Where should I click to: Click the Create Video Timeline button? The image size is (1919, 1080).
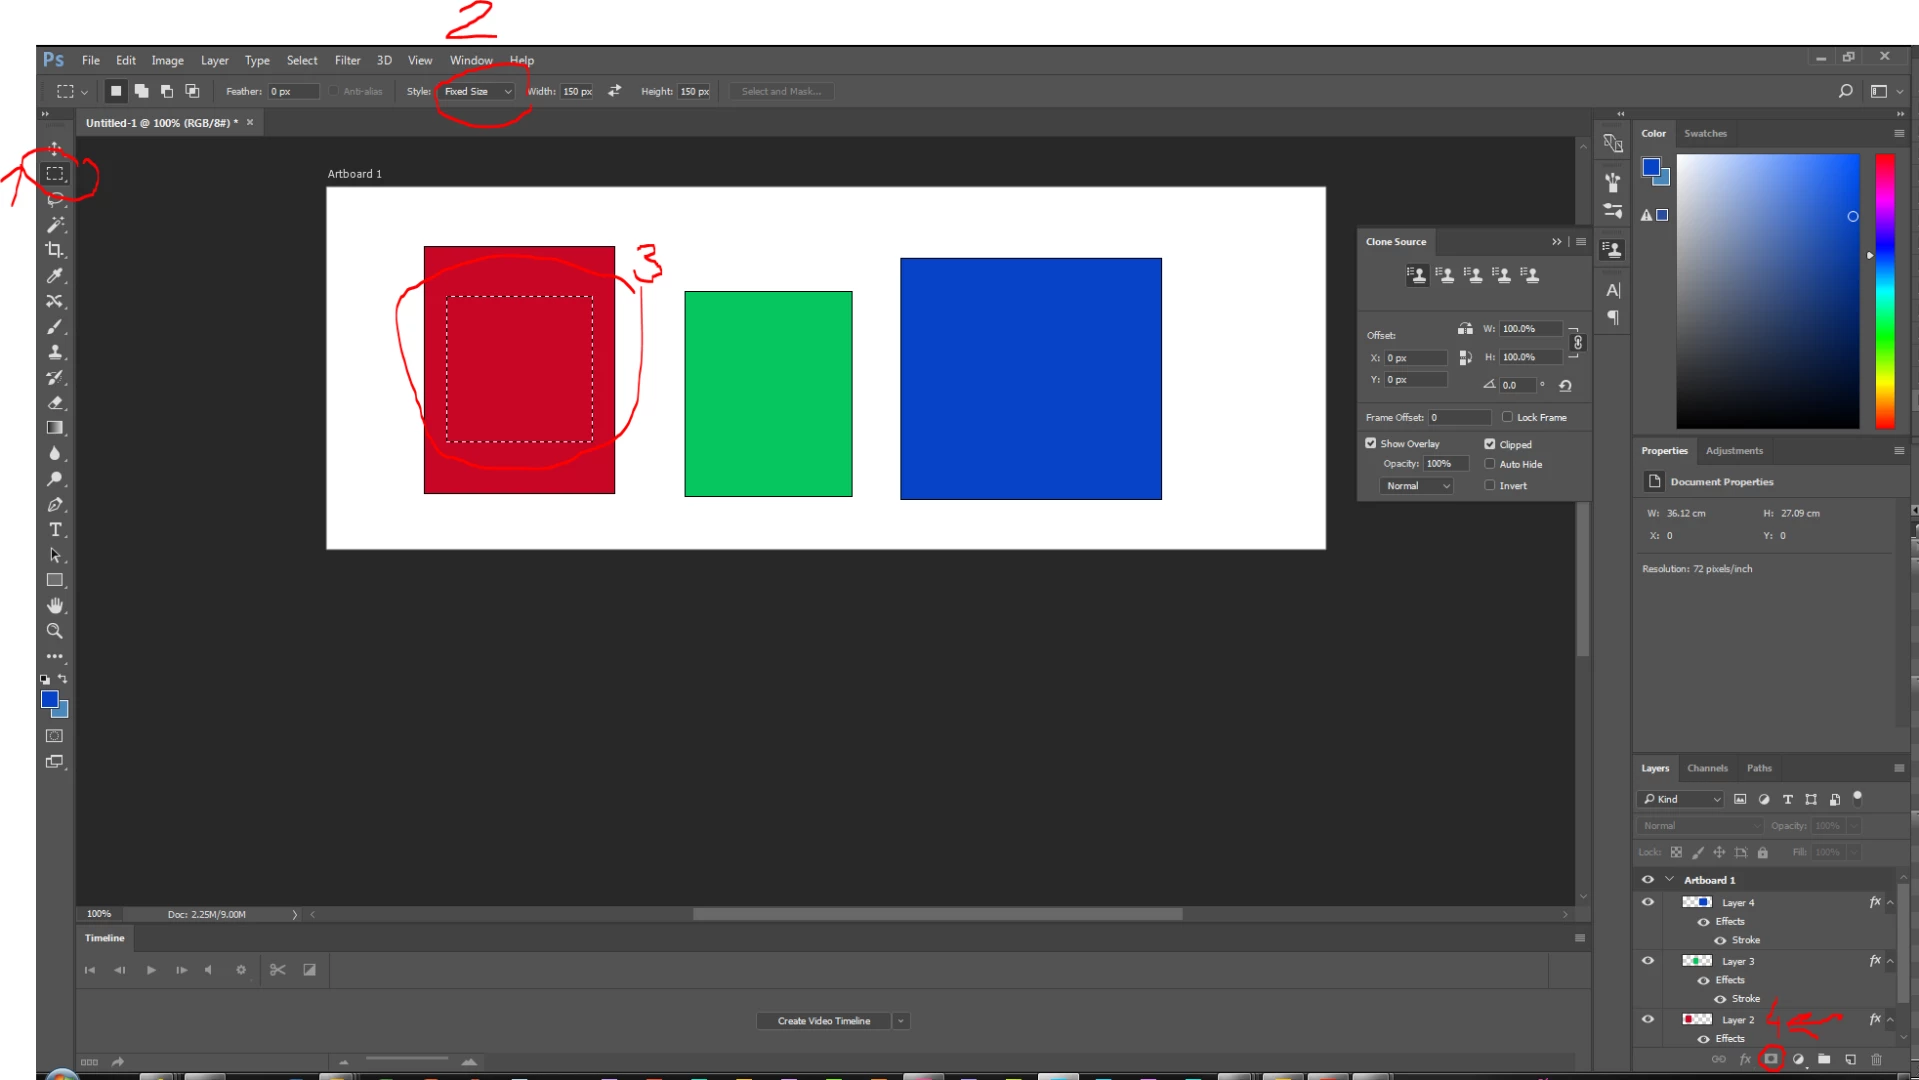[824, 1021]
